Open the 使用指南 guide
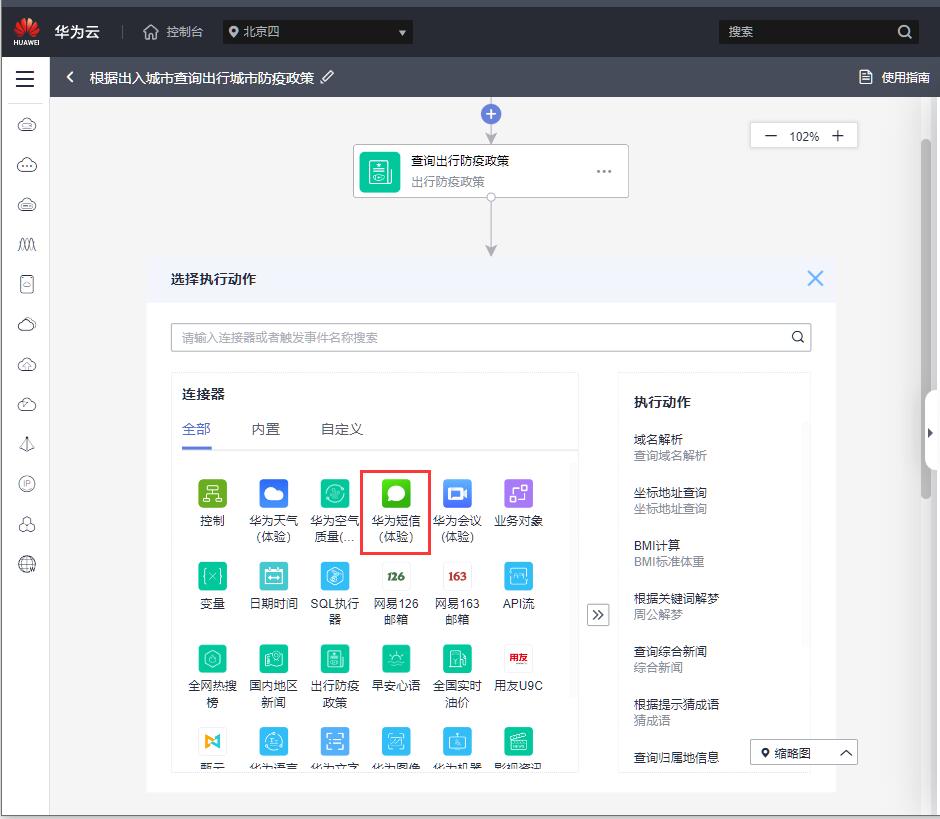 click(x=894, y=77)
